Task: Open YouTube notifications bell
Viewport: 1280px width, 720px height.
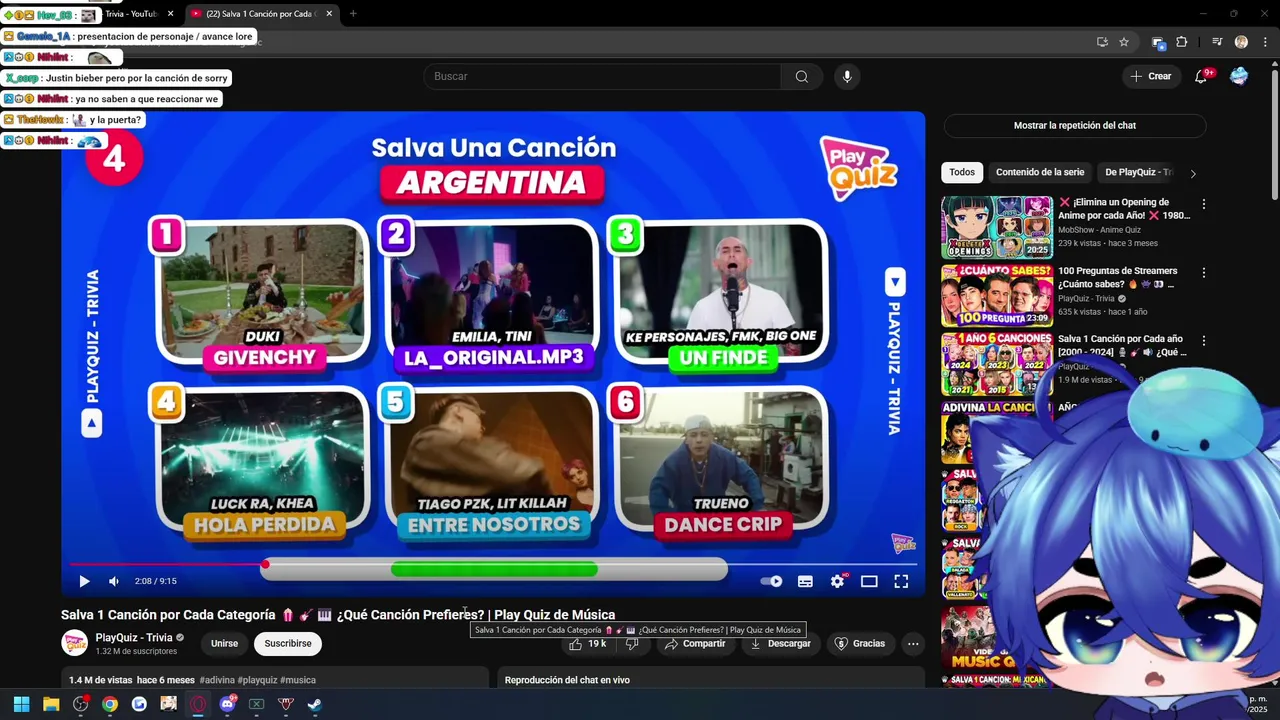Action: click(x=1202, y=76)
